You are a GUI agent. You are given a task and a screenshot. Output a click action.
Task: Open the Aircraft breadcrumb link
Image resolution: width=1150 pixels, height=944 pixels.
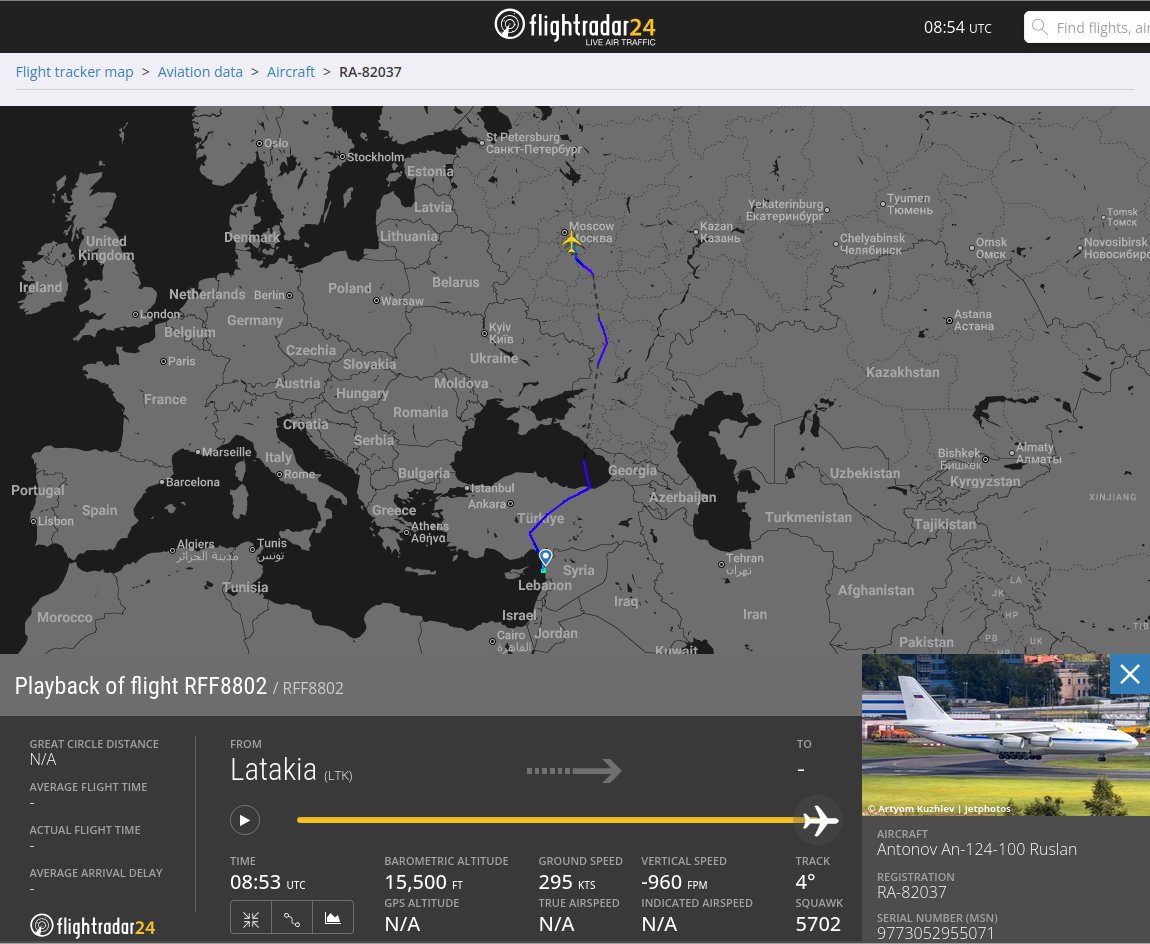290,72
